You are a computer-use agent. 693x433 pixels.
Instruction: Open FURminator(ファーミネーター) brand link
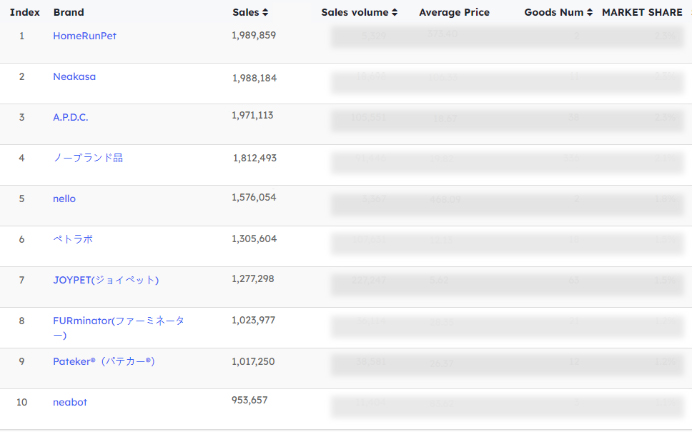tap(118, 327)
